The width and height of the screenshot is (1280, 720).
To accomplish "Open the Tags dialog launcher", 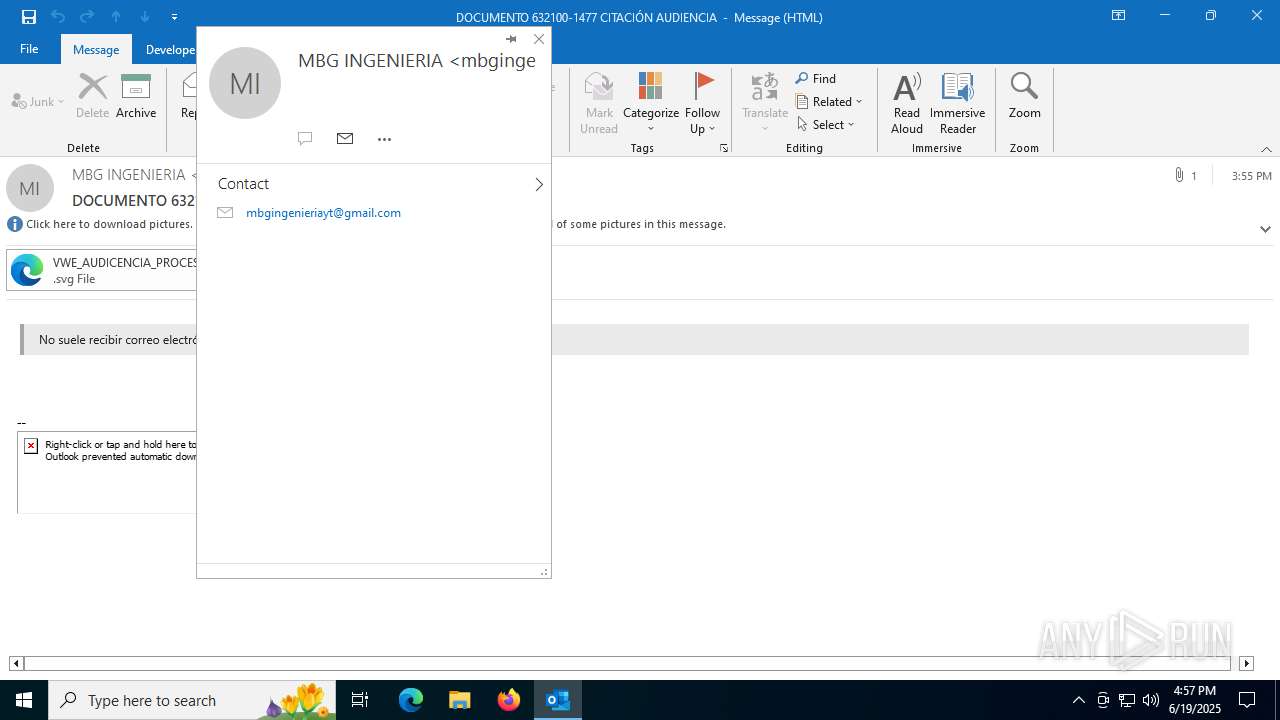I will [x=724, y=148].
